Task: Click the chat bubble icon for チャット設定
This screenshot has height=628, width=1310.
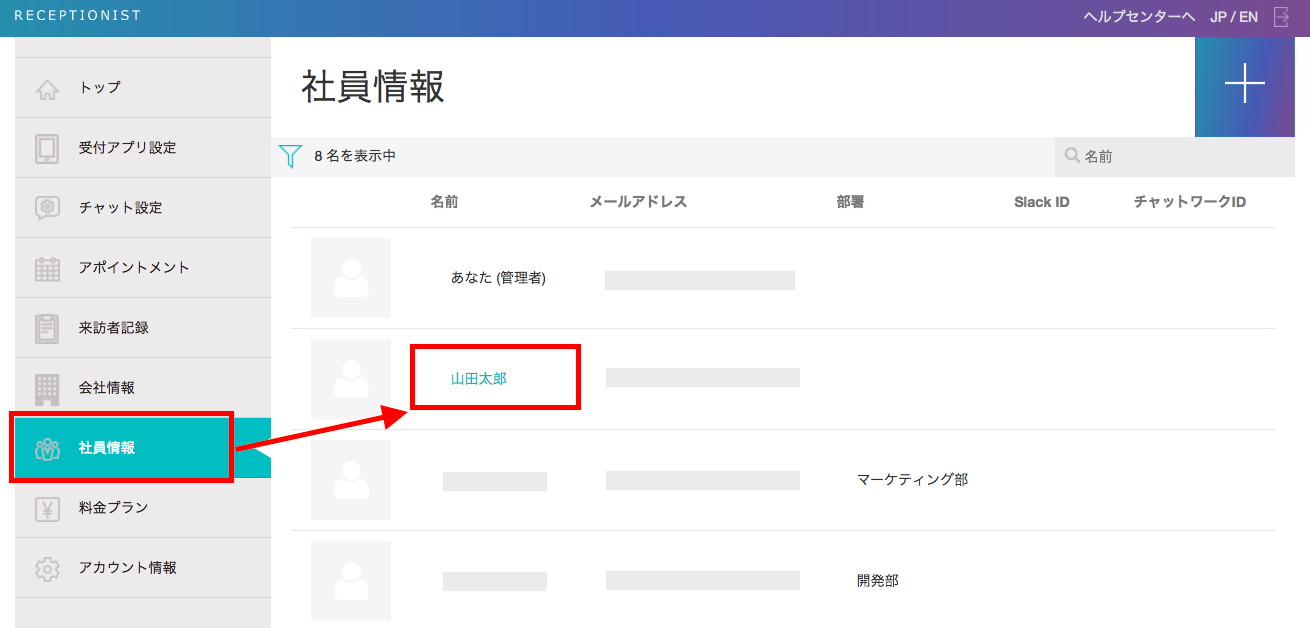Action: (x=47, y=208)
